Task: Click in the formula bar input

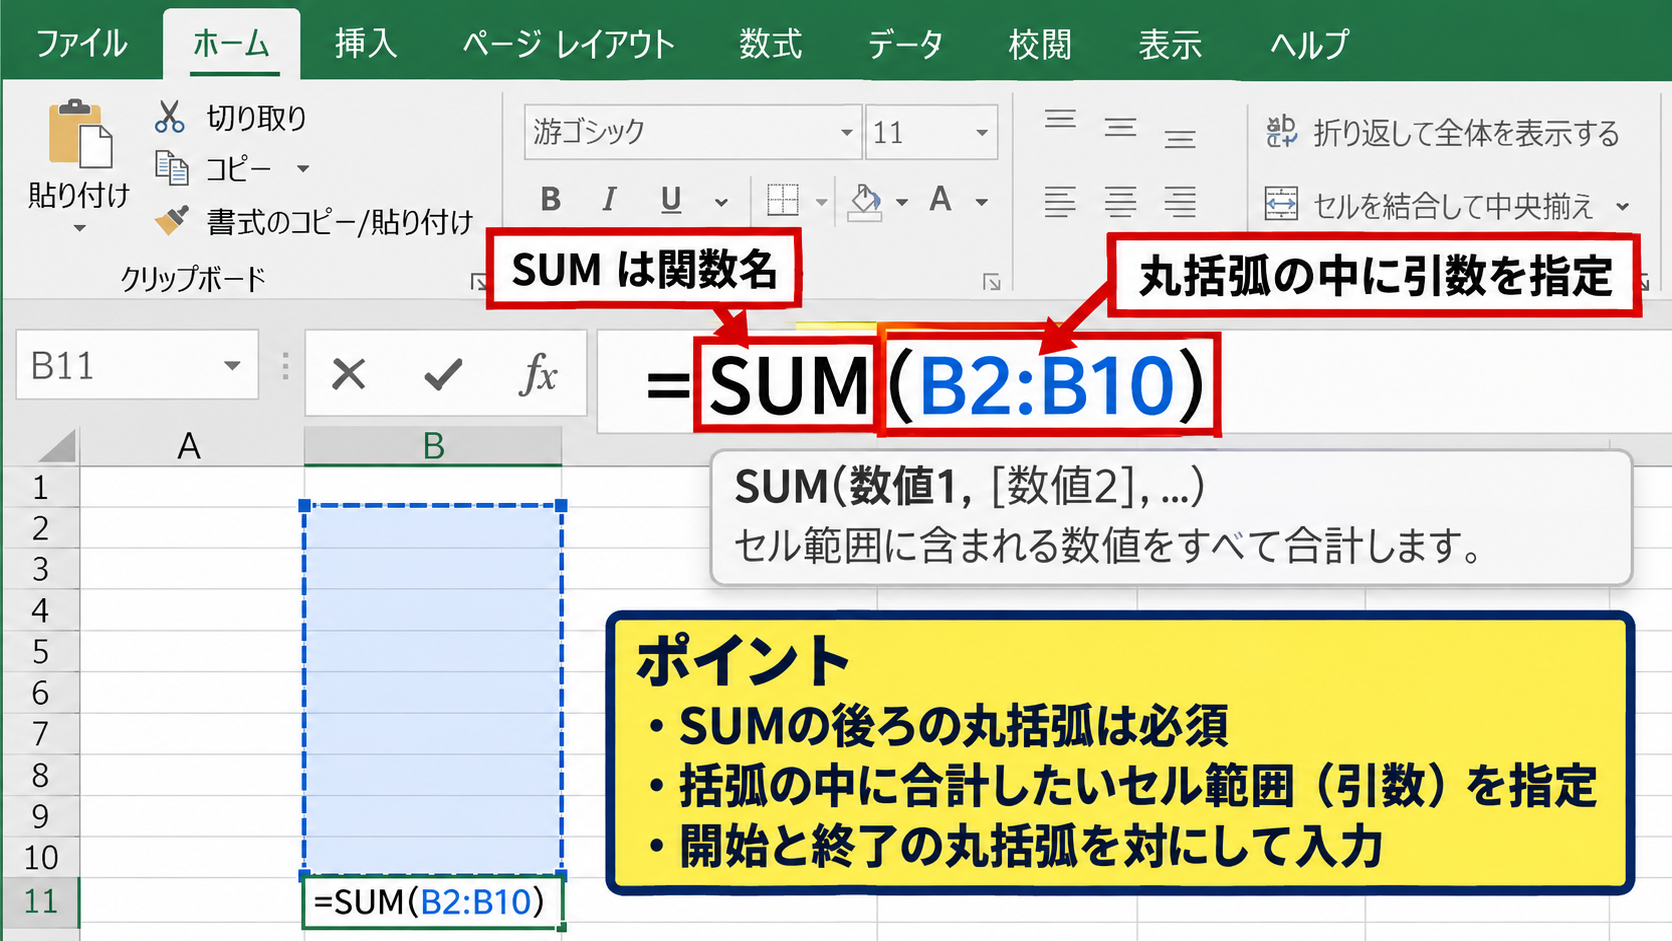Action: coord(1134,383)
